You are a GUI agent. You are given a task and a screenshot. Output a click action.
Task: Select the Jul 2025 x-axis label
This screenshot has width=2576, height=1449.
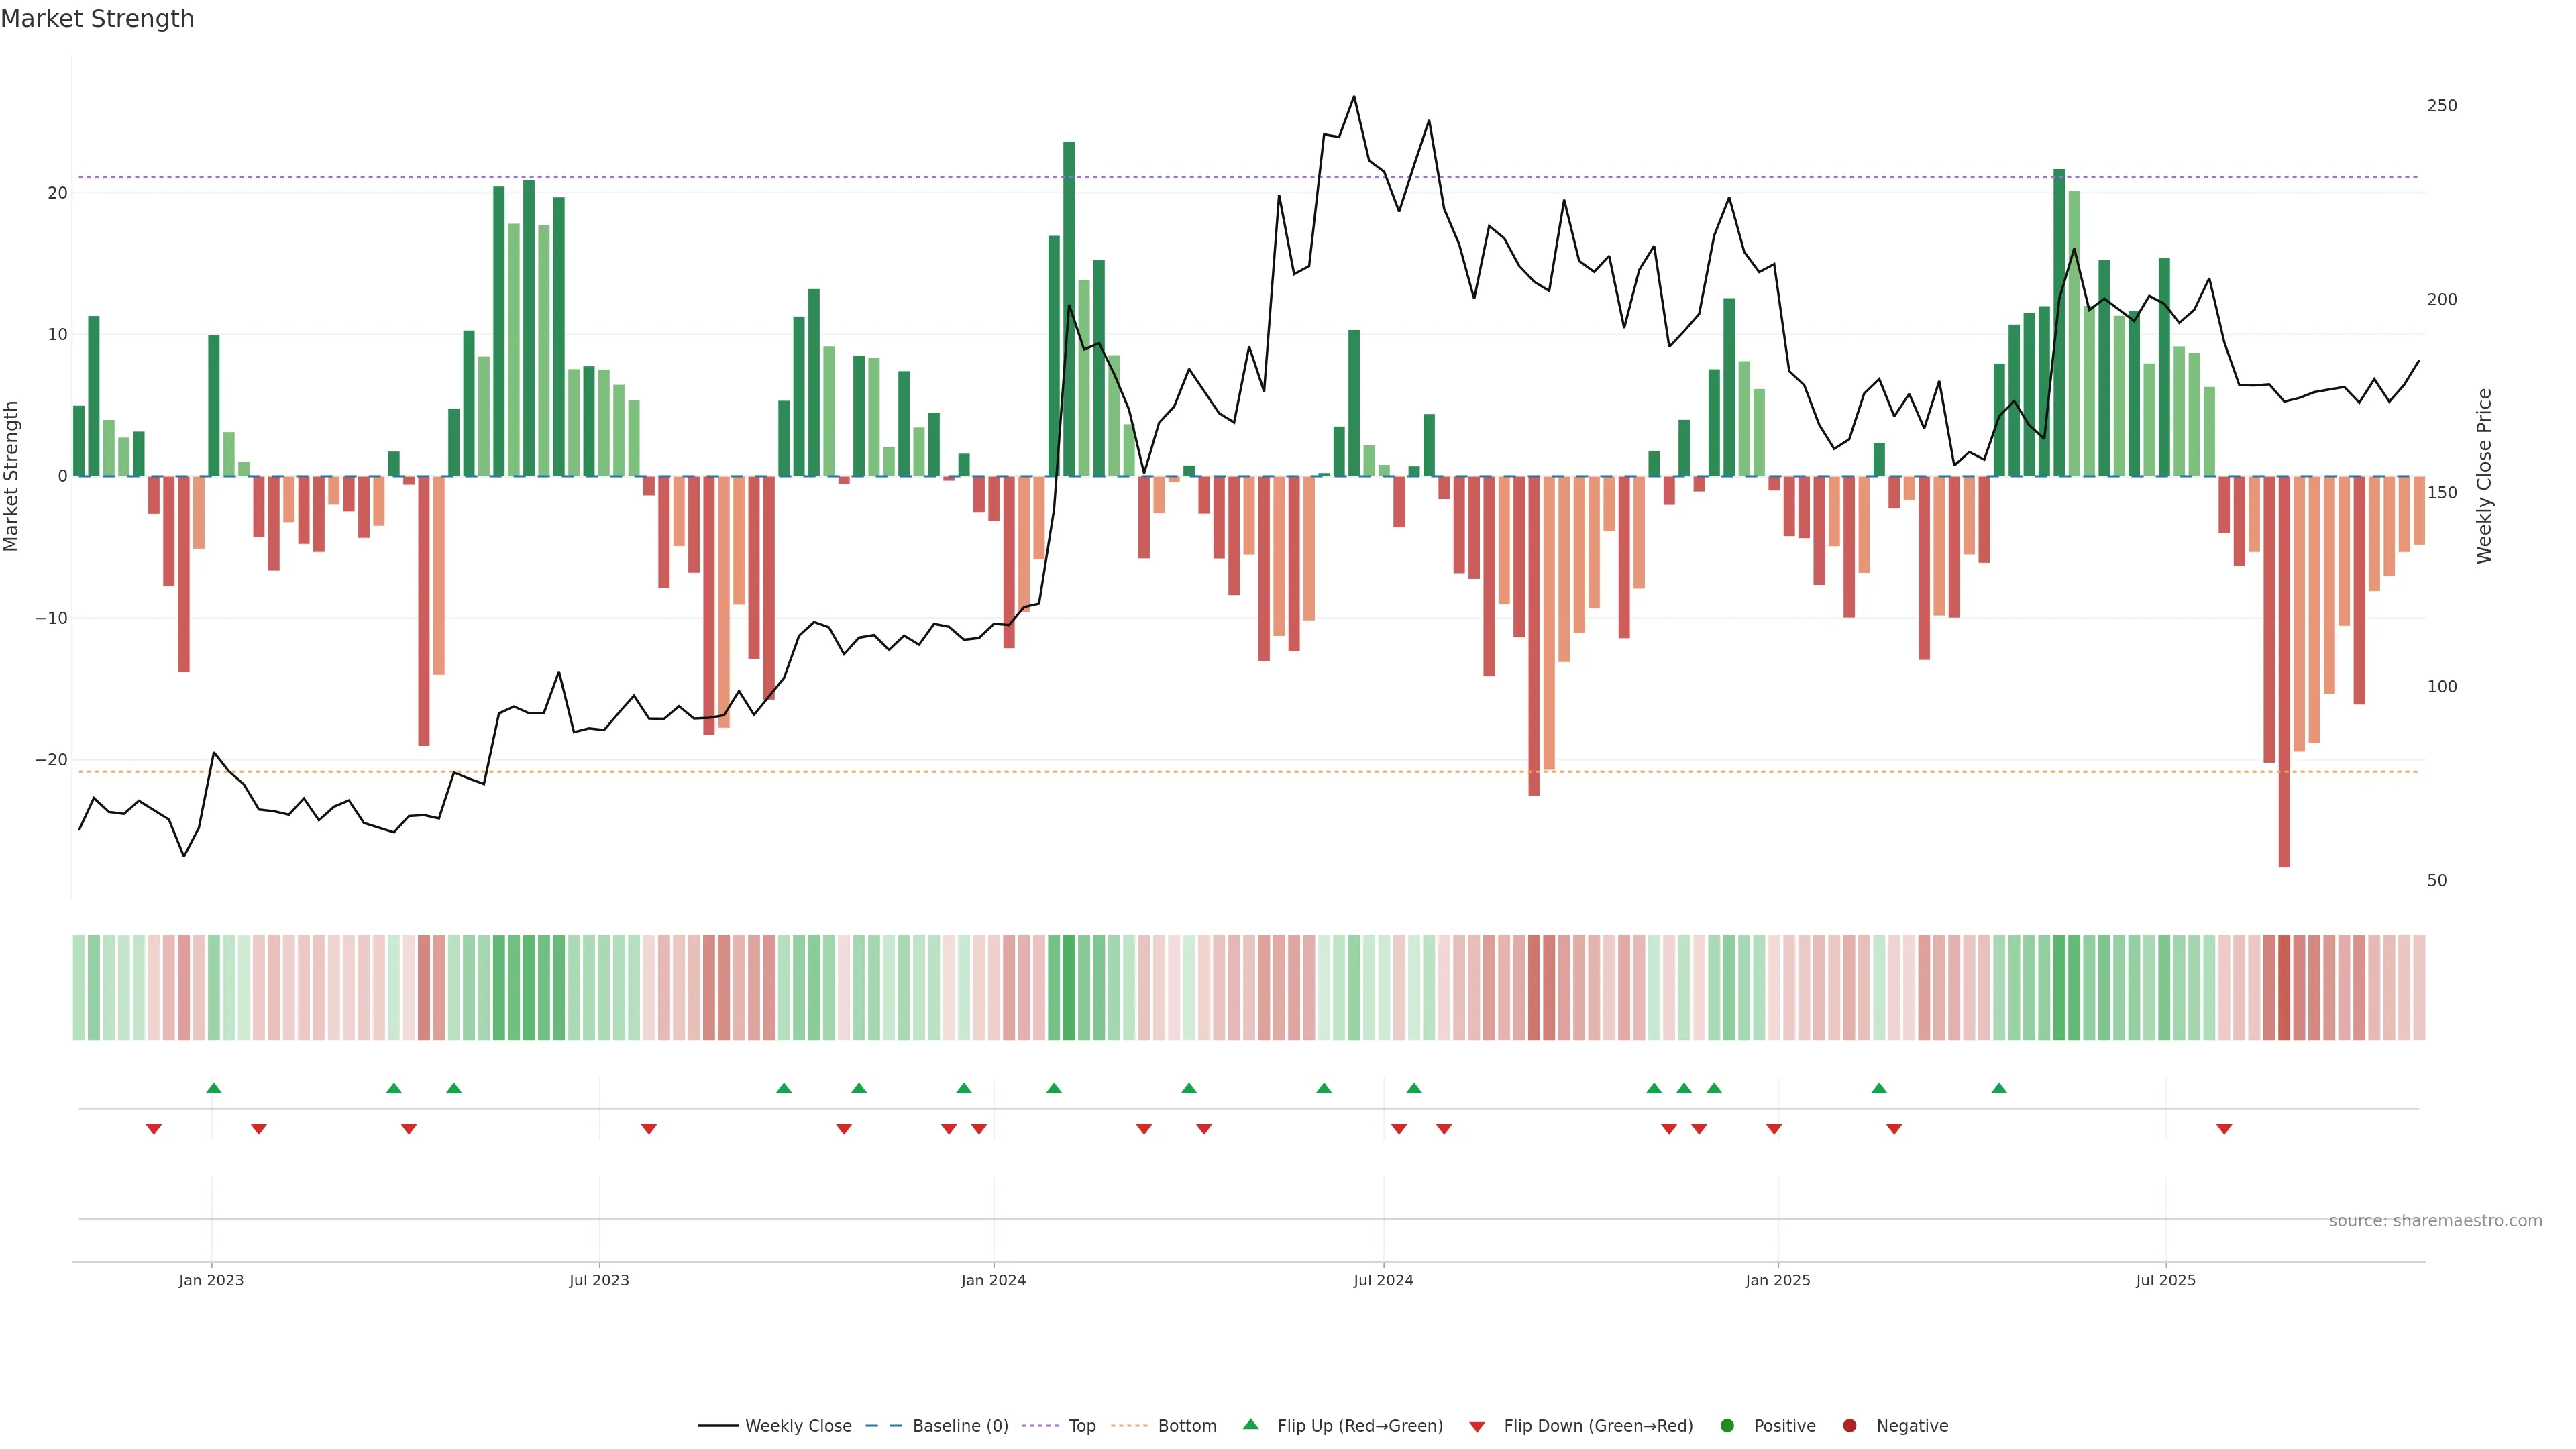point(2165,1280)
